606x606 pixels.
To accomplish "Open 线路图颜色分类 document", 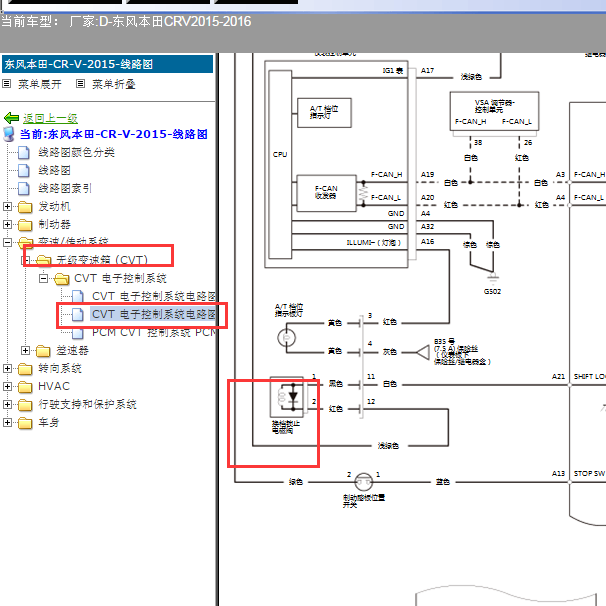I will tap(76, 152).
